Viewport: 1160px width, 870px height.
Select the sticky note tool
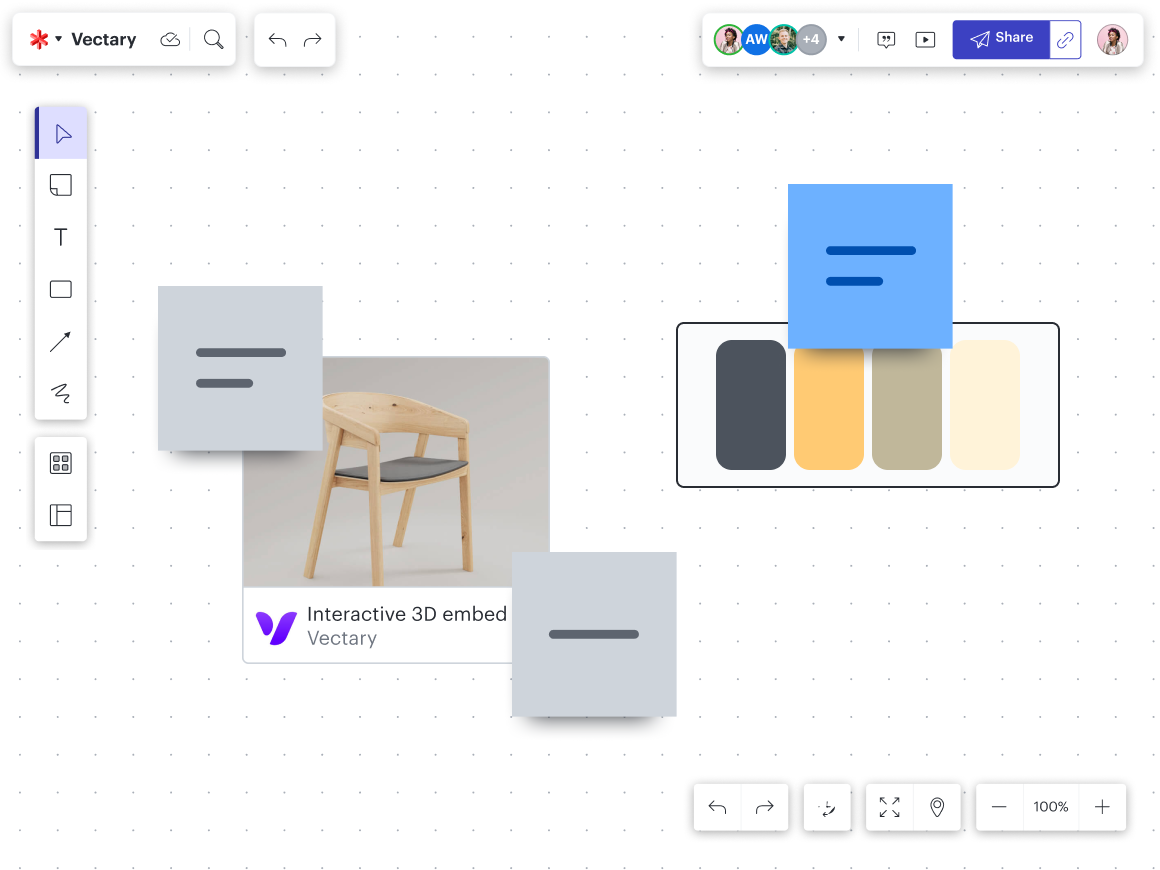tap(61, 185)
